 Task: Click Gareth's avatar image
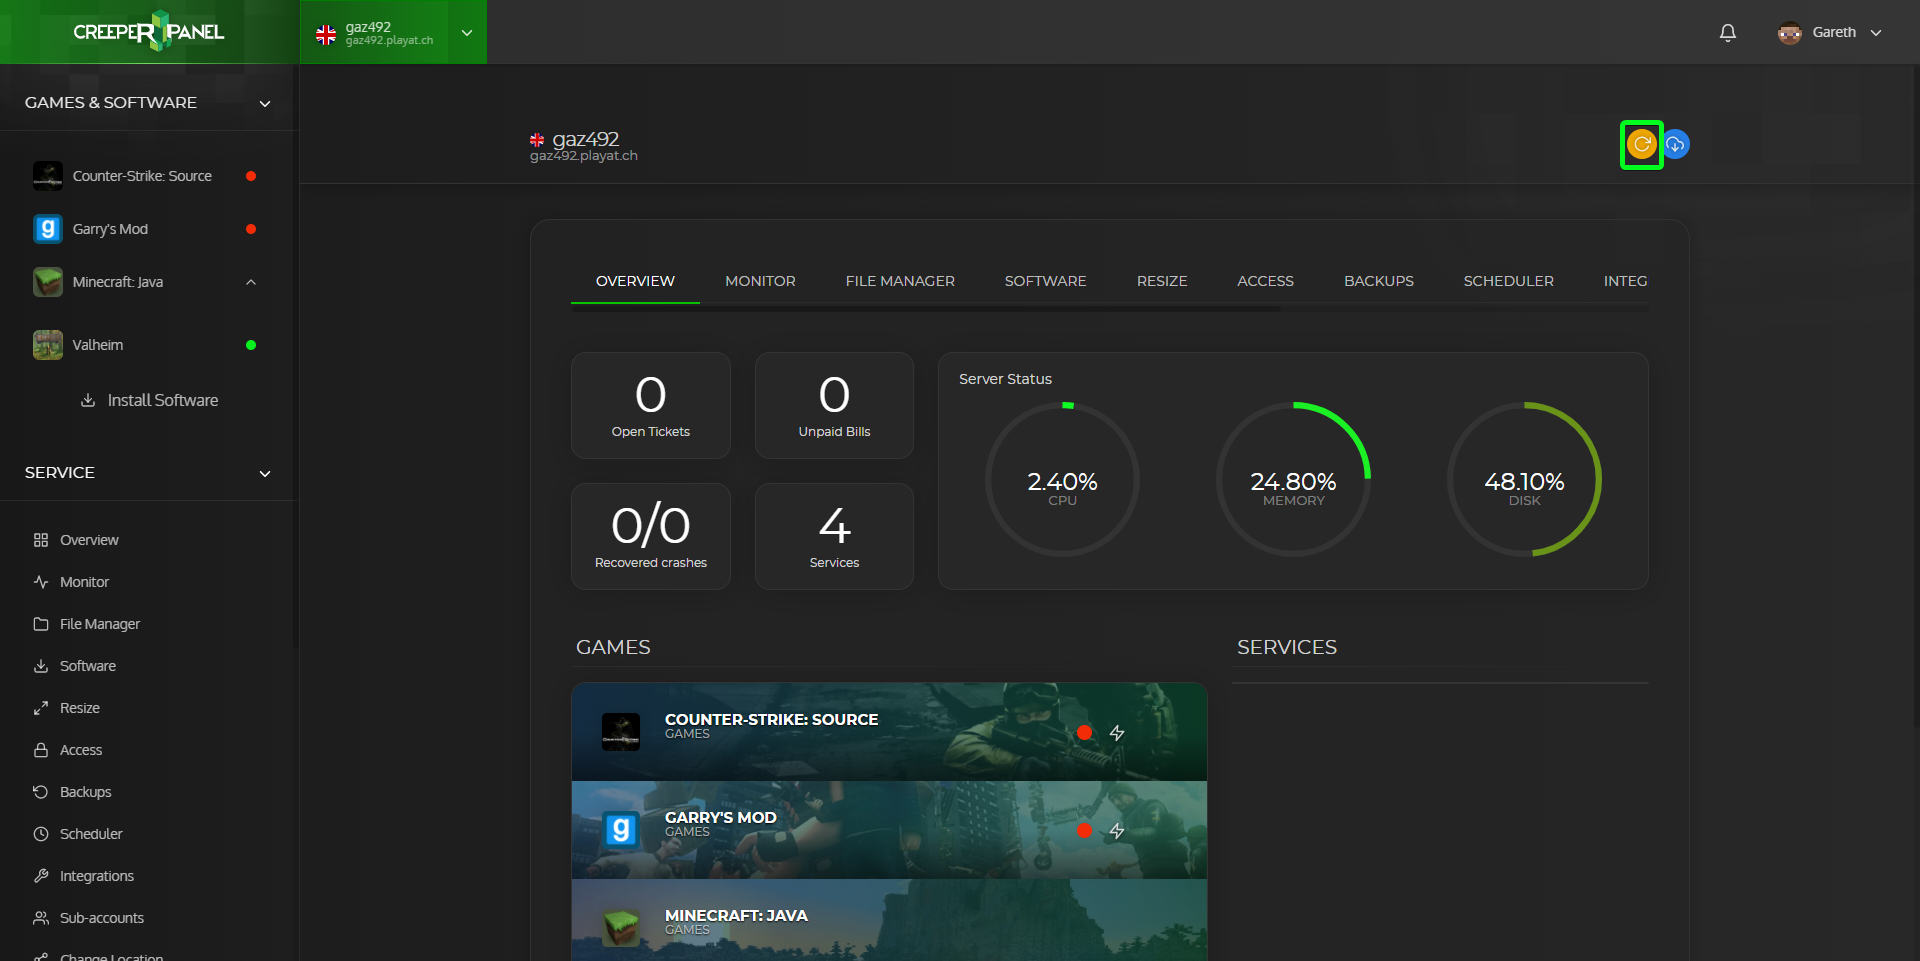1789,32
